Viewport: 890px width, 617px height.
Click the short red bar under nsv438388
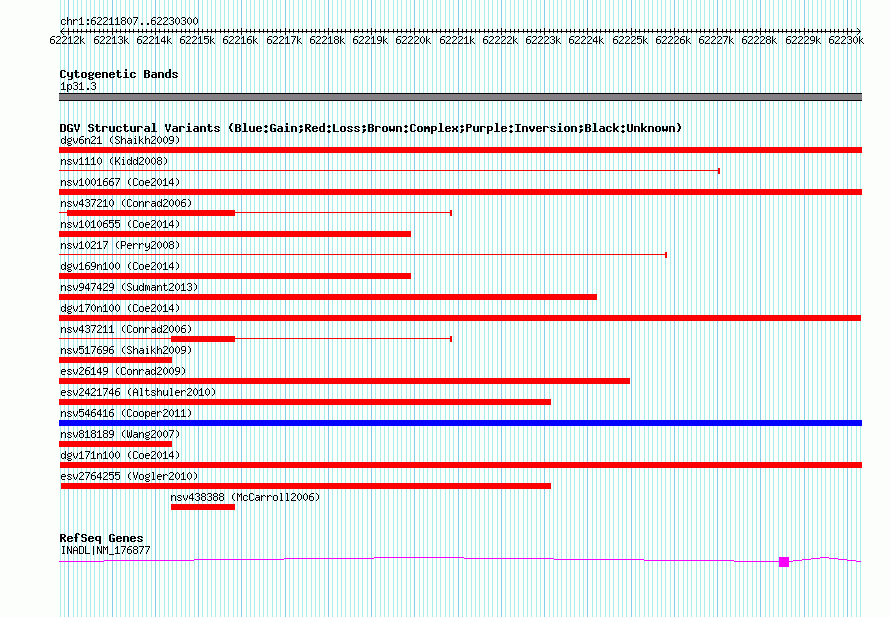(x=203, y=507)
